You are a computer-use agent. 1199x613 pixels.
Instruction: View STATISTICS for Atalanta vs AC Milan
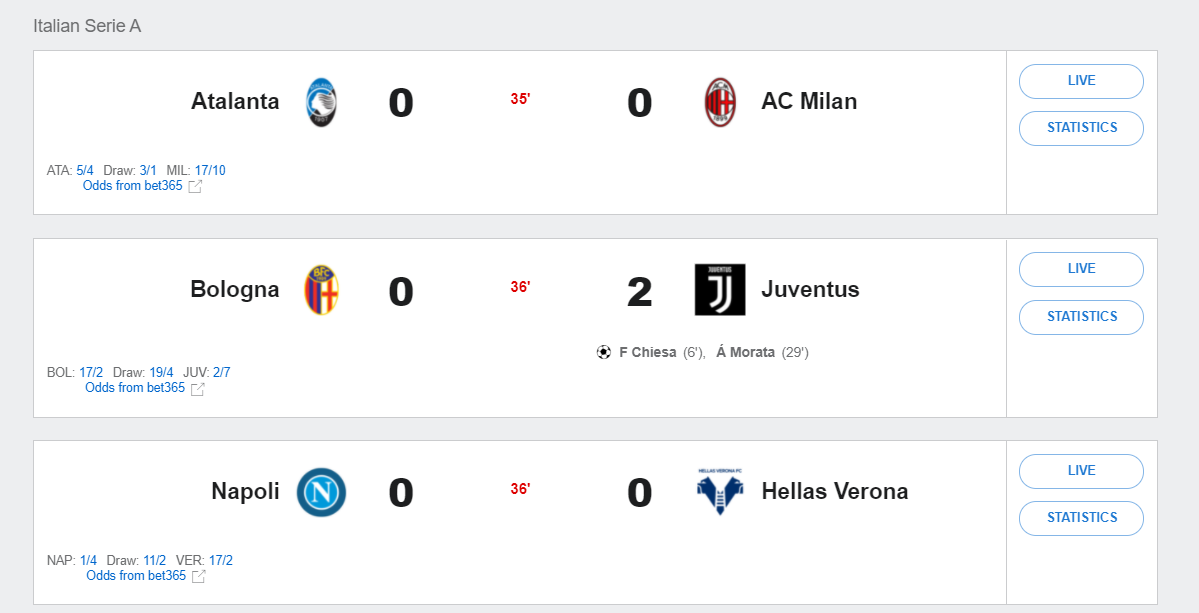[x=1081, y=128]
